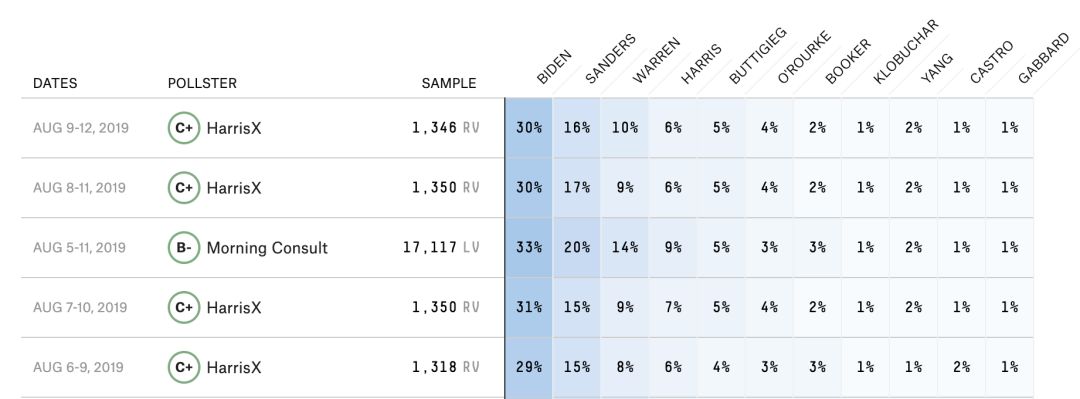Image resolution: width=1080 pixels, height=399 pixels.
Task: Click the C+ grade badge for Aug 7-10 poll
Action: tap(184, 307)
